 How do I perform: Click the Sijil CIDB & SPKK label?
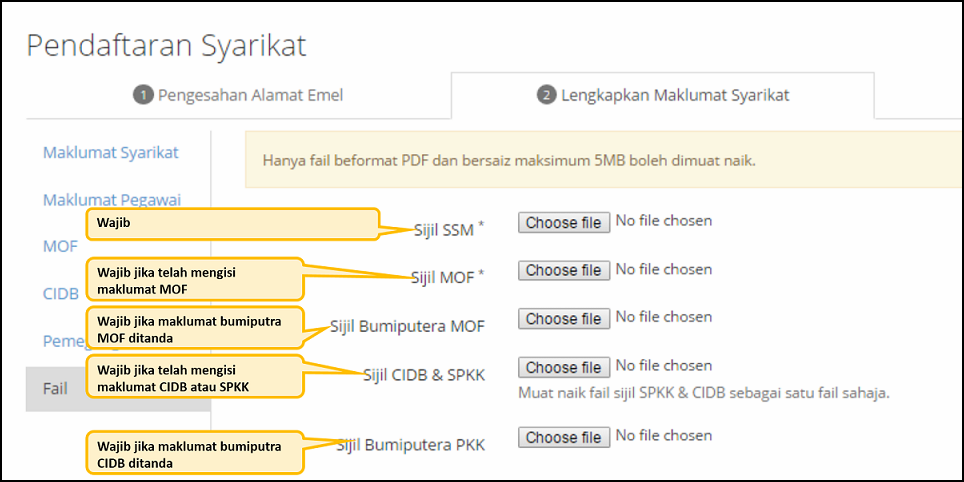424,373
